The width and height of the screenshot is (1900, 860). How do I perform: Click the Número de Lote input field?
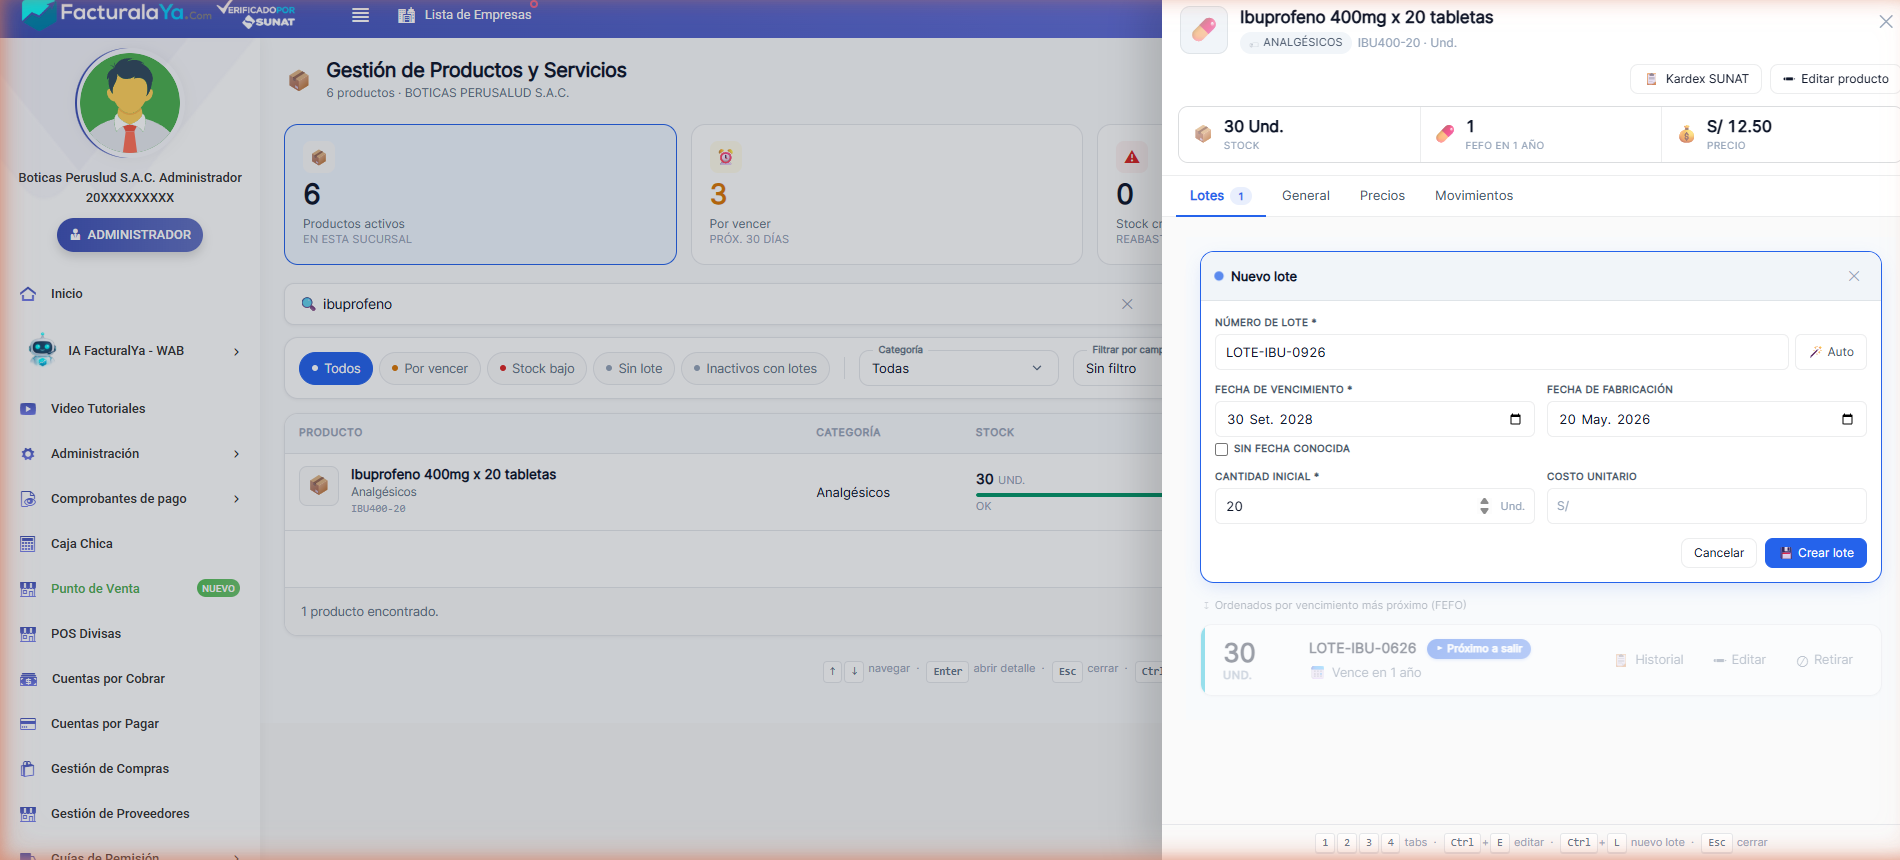tap(1501, 352)
